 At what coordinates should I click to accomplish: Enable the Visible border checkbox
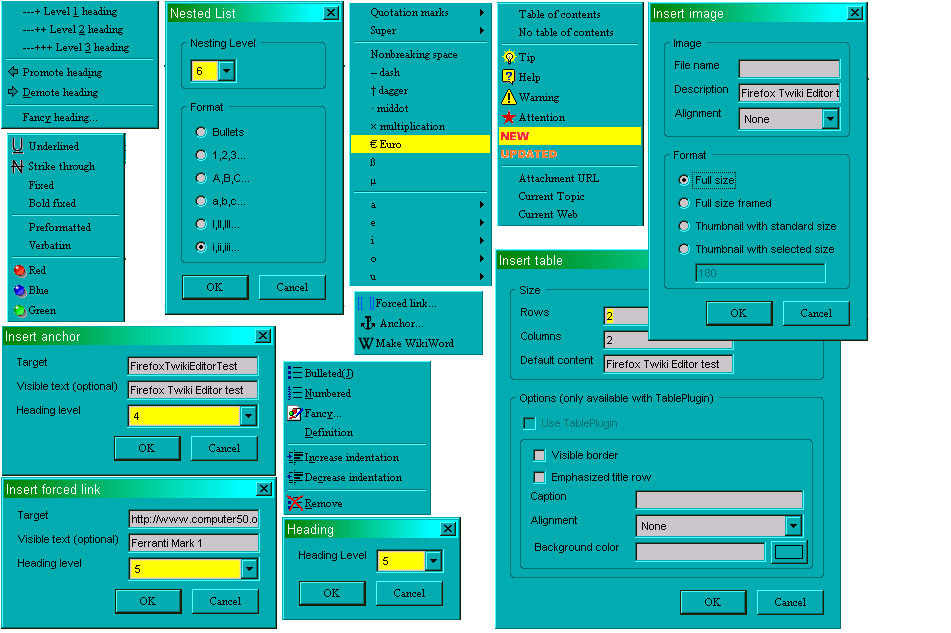click(x=537, y=454)
